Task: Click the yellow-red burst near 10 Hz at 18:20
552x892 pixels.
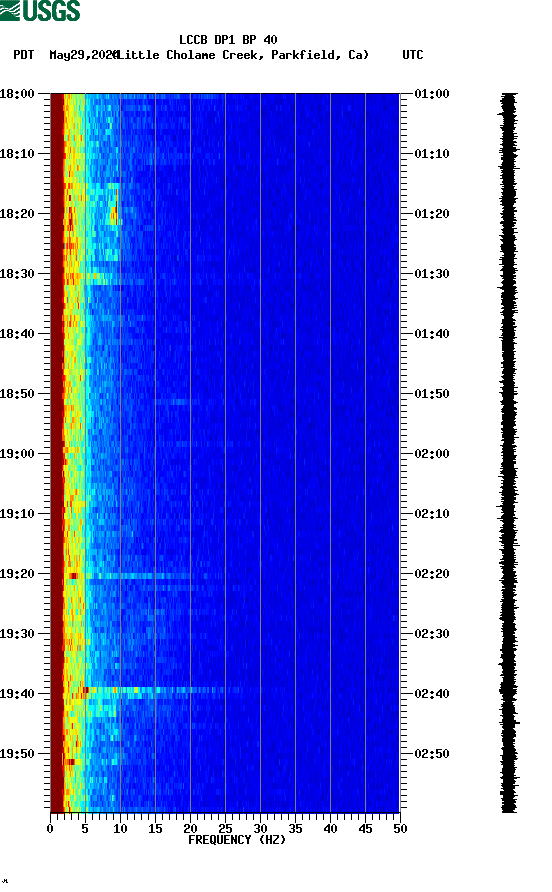Action: click(114, 209)
